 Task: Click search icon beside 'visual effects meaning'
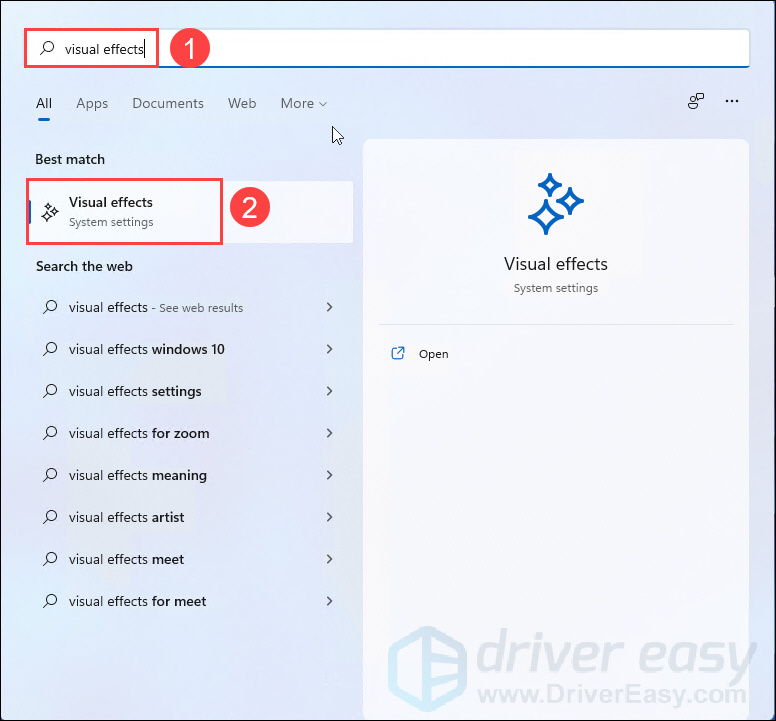(x=50, y=475)
